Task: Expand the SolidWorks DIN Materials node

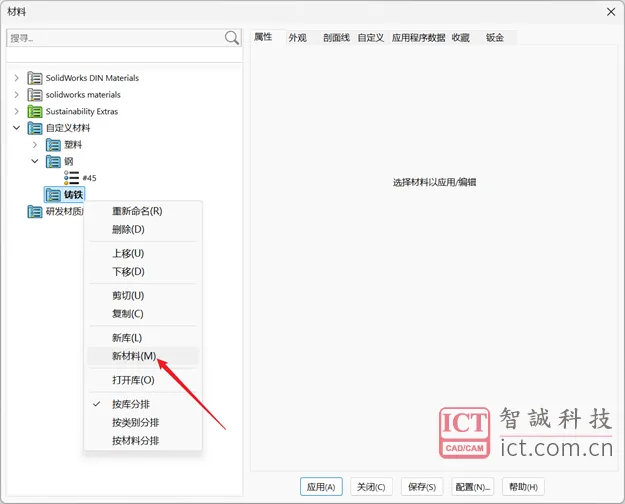Action: tap(16, 78)
